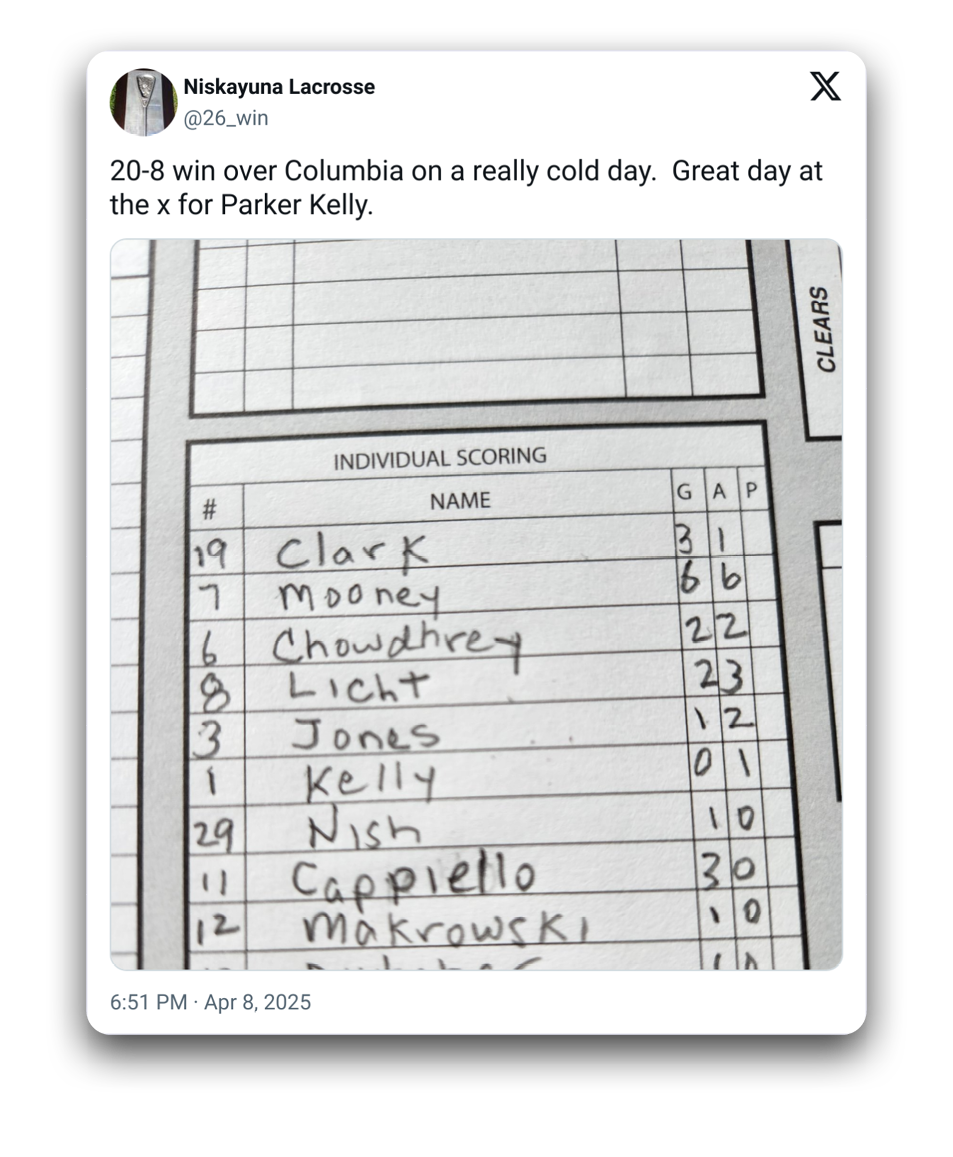
Task: Click the handwritten name Clark
Action: point(352,551)
